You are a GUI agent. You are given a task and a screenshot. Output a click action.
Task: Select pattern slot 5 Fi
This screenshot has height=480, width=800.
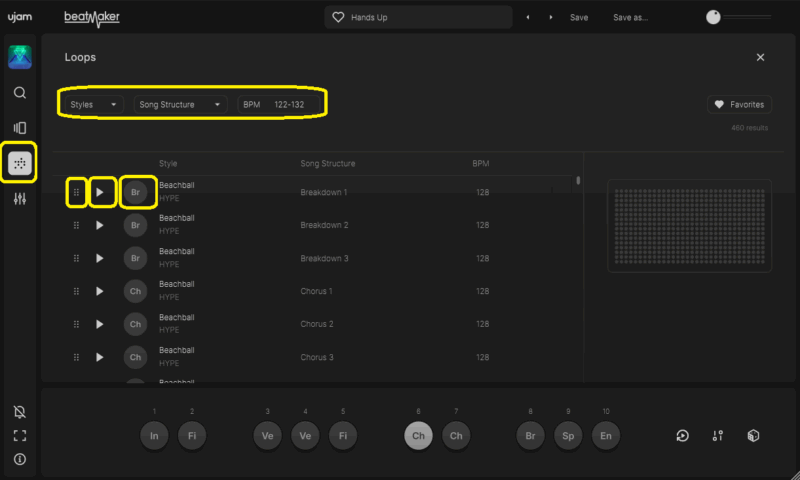tap(343, 436)
